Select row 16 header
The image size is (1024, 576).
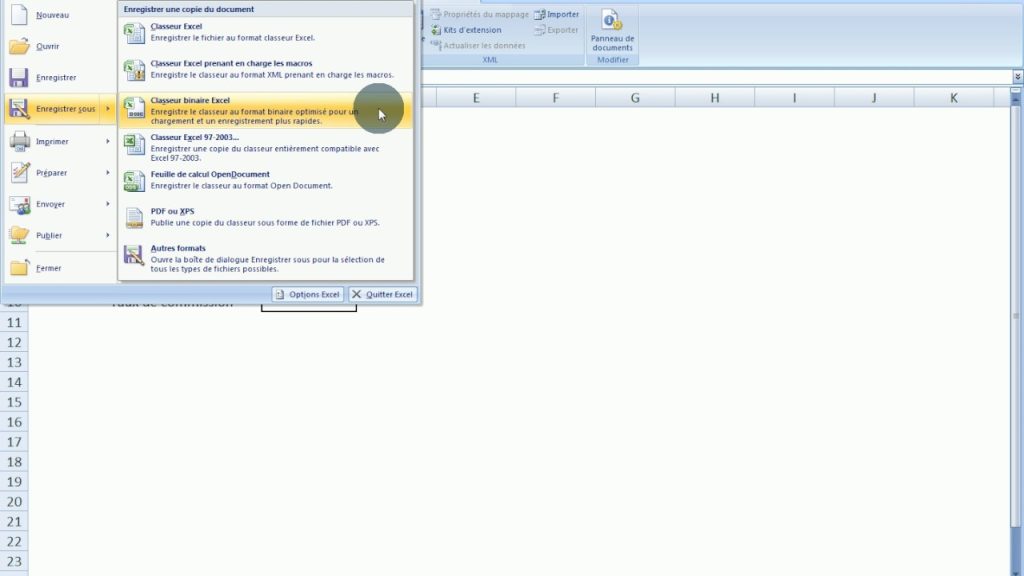coord(14,422)
